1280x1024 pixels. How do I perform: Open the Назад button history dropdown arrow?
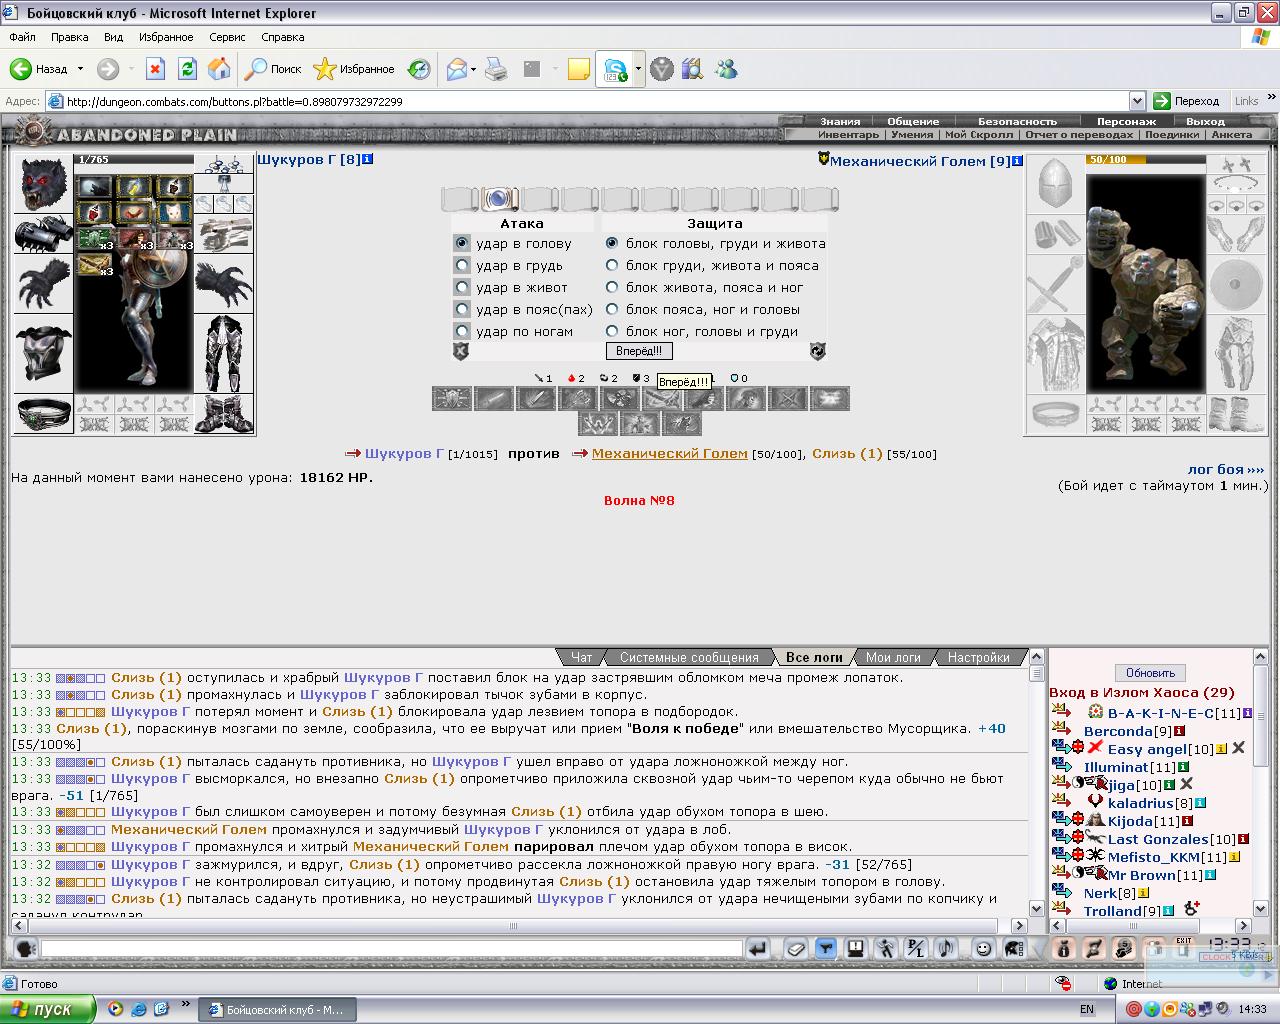[81, 69]
